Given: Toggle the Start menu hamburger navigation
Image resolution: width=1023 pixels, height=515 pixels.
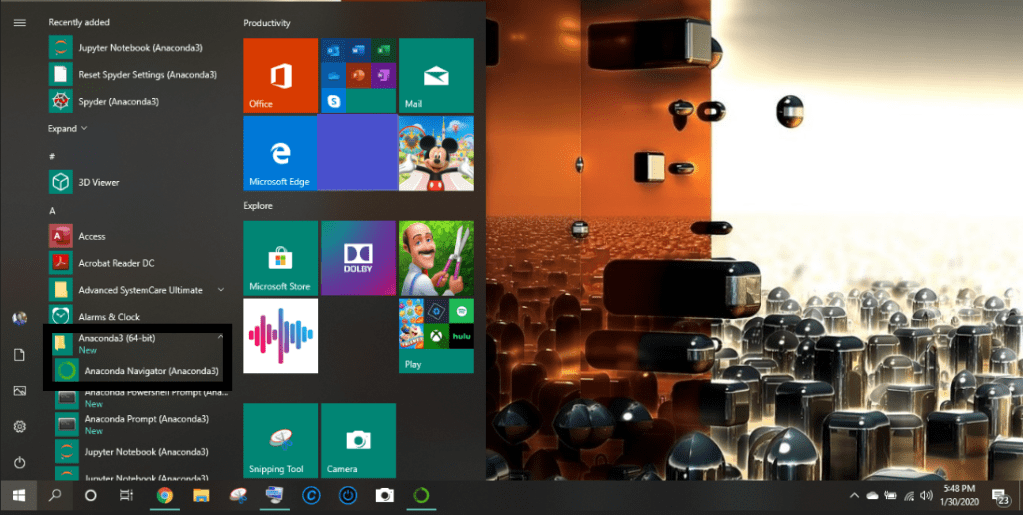Looking at the screenshot, I should click(x=19, y=22).
